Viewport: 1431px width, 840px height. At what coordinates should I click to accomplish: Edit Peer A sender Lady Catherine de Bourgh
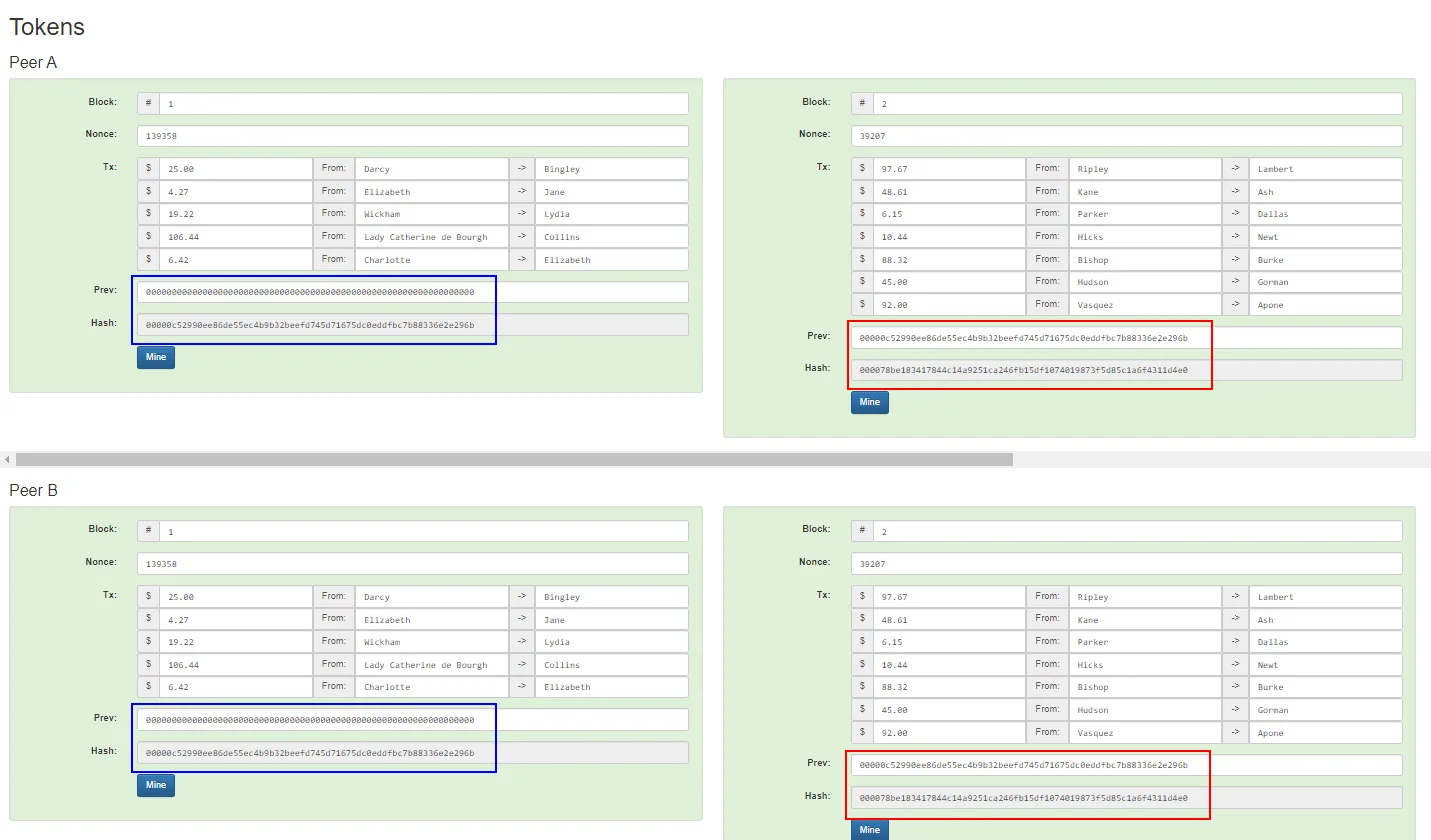click(x=432, y=237)
